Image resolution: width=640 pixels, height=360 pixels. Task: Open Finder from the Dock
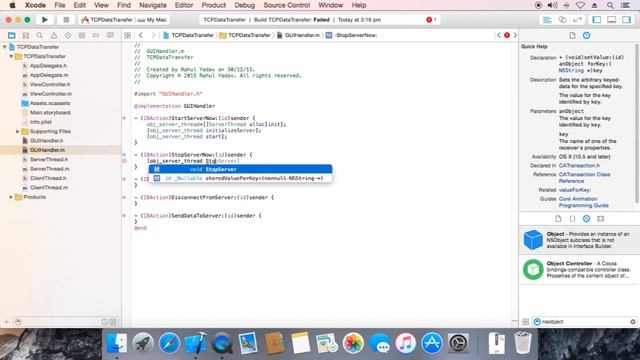117,343
